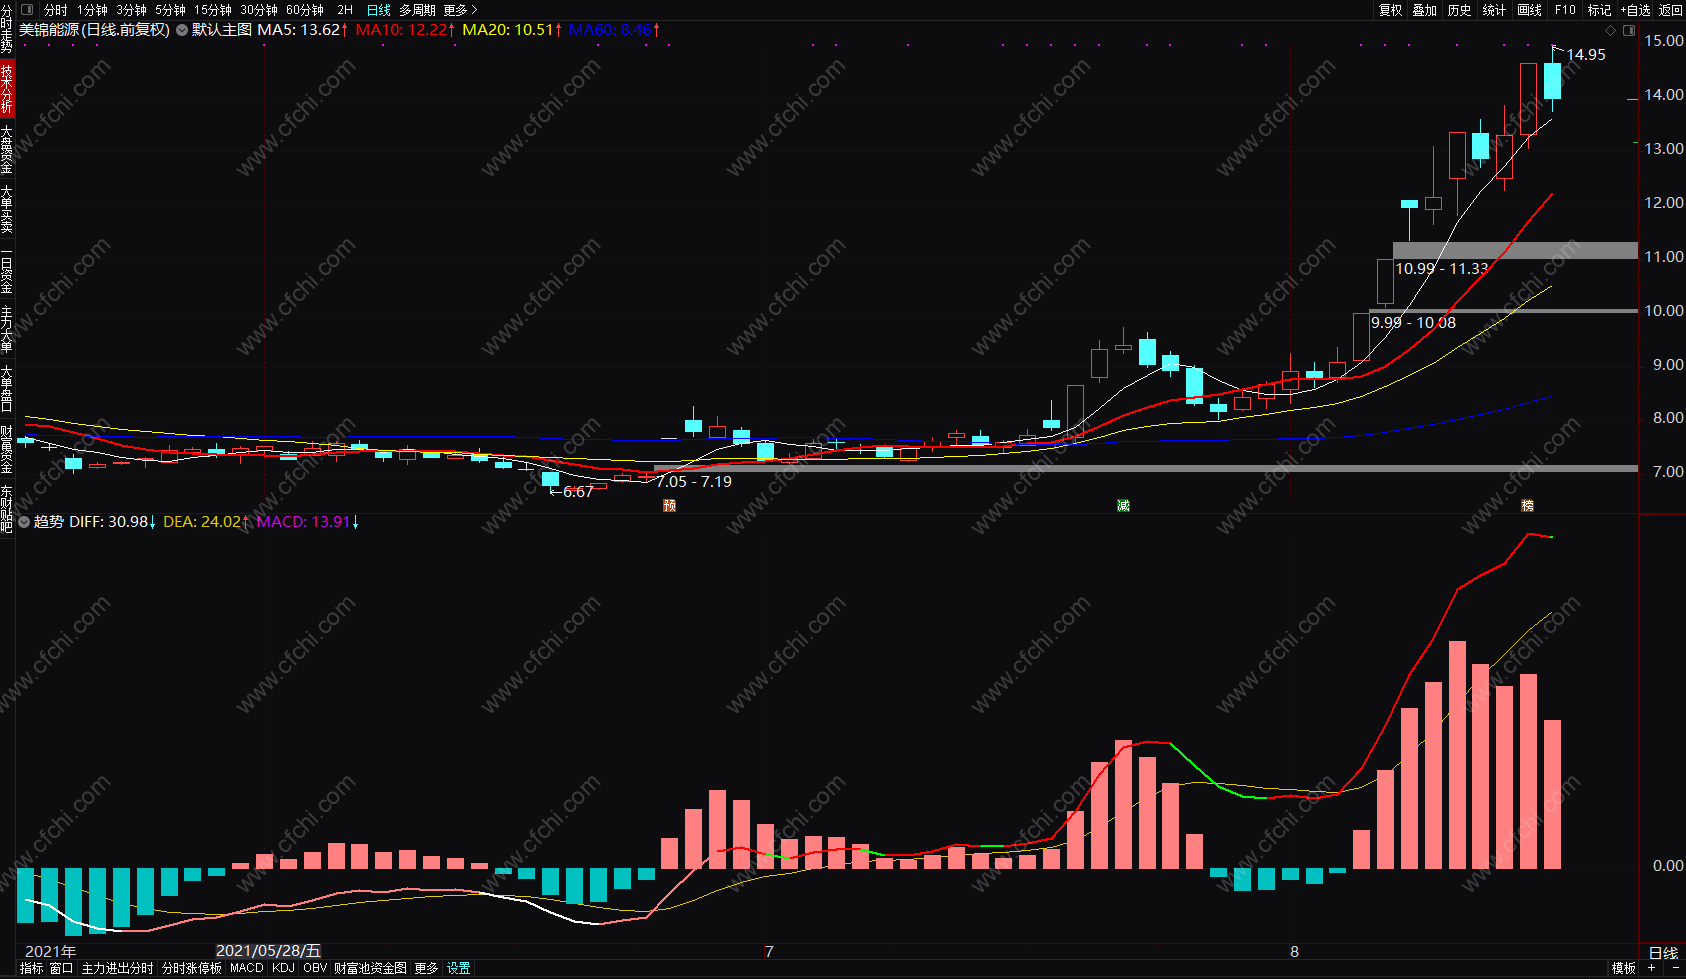Open 大盘资金 in left sidebar
Screen dimensions: 1686x979
(7, 149)
